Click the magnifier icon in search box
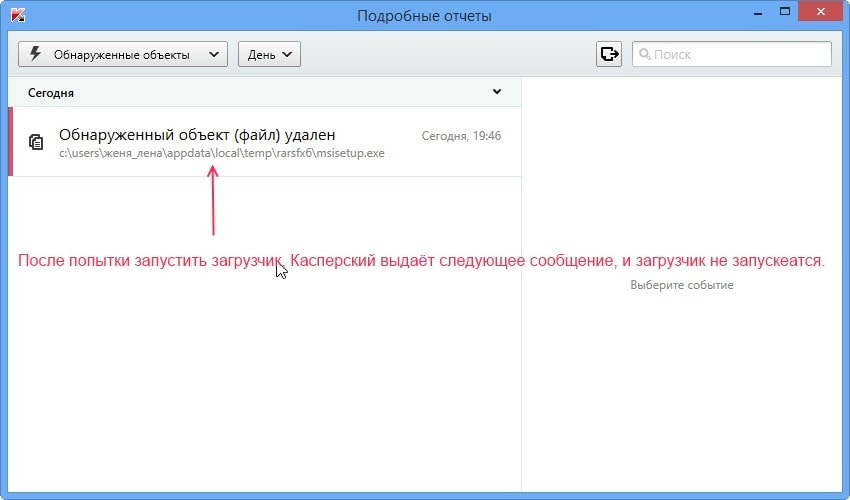Image resolution: width=850 pixels, height=500 pixels. coord(645,54)
